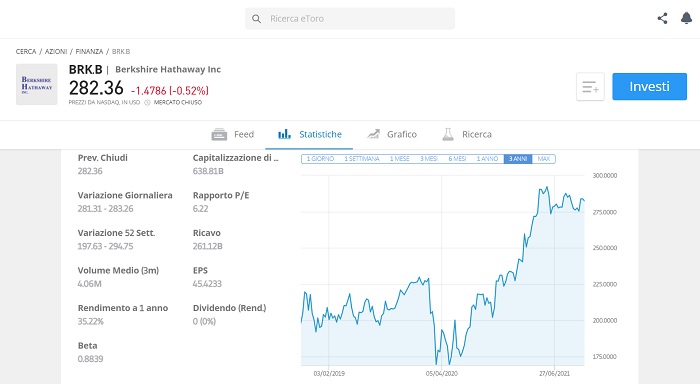Click the 197.63 - 294.75 range value

(105, 246)
